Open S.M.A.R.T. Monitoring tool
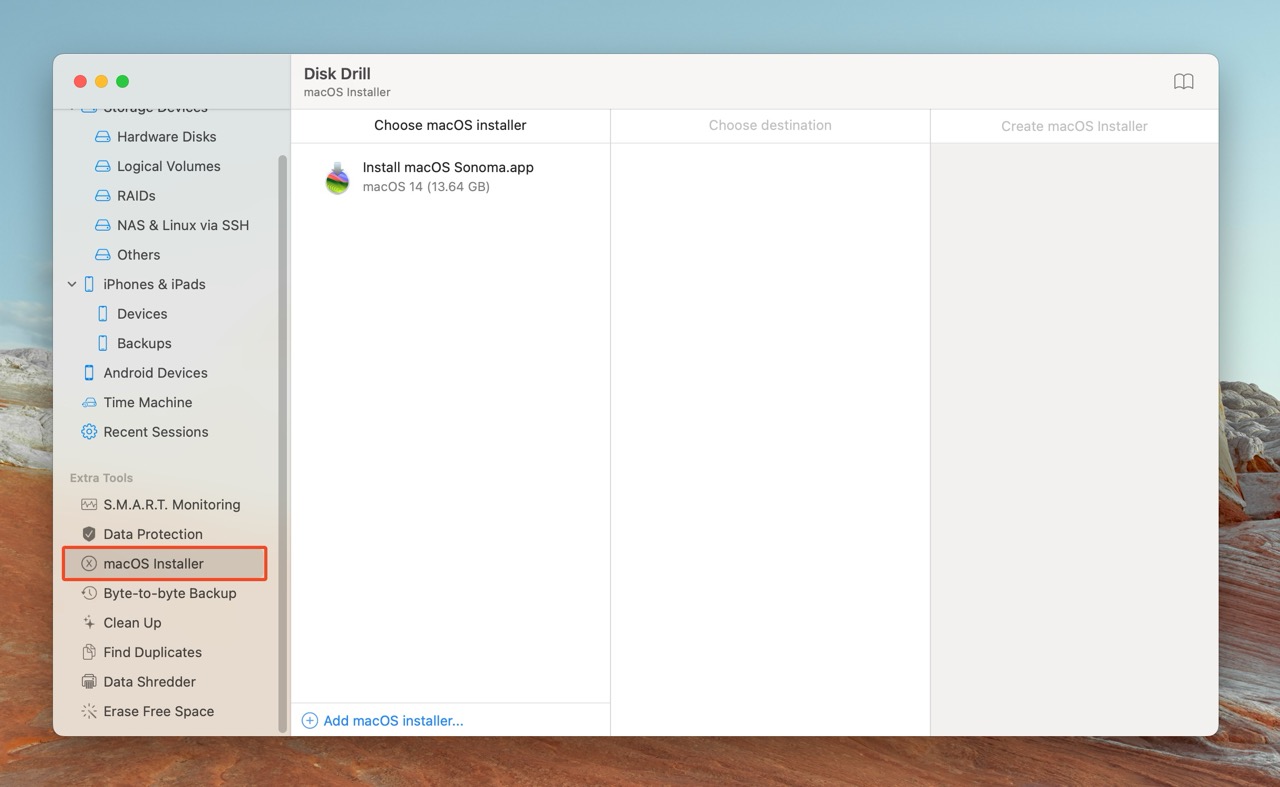Viewport: 1280px width, 787px height. pyautogui.click(x=171, y=505)
